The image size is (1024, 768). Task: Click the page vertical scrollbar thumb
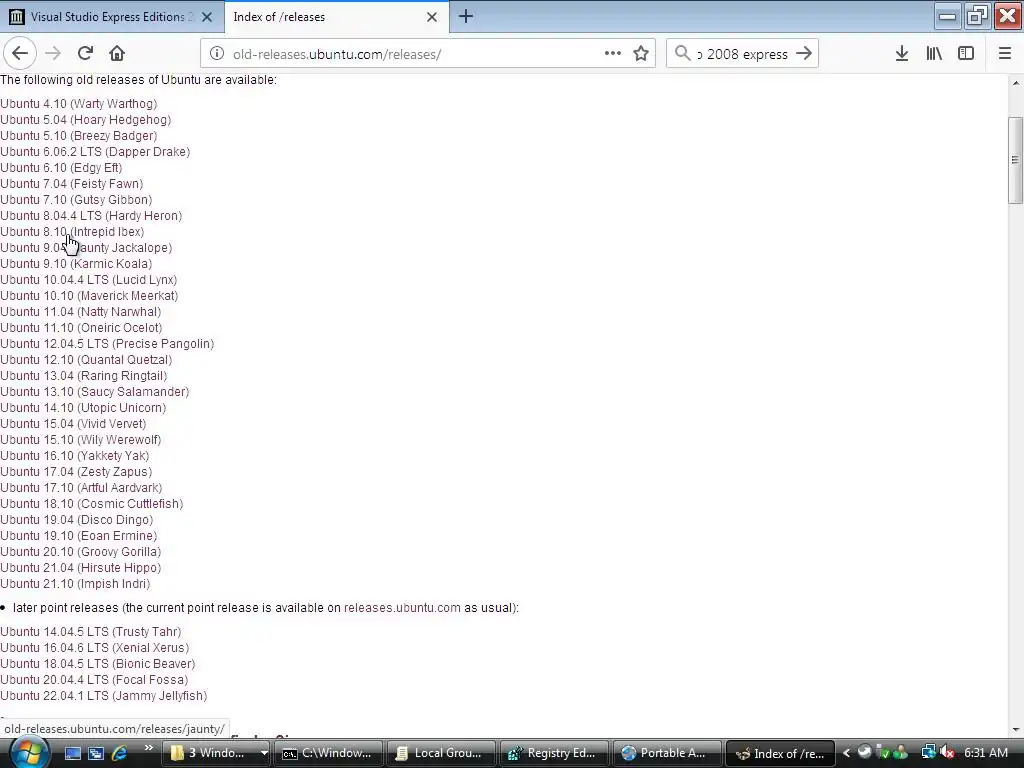[1015, 160]
